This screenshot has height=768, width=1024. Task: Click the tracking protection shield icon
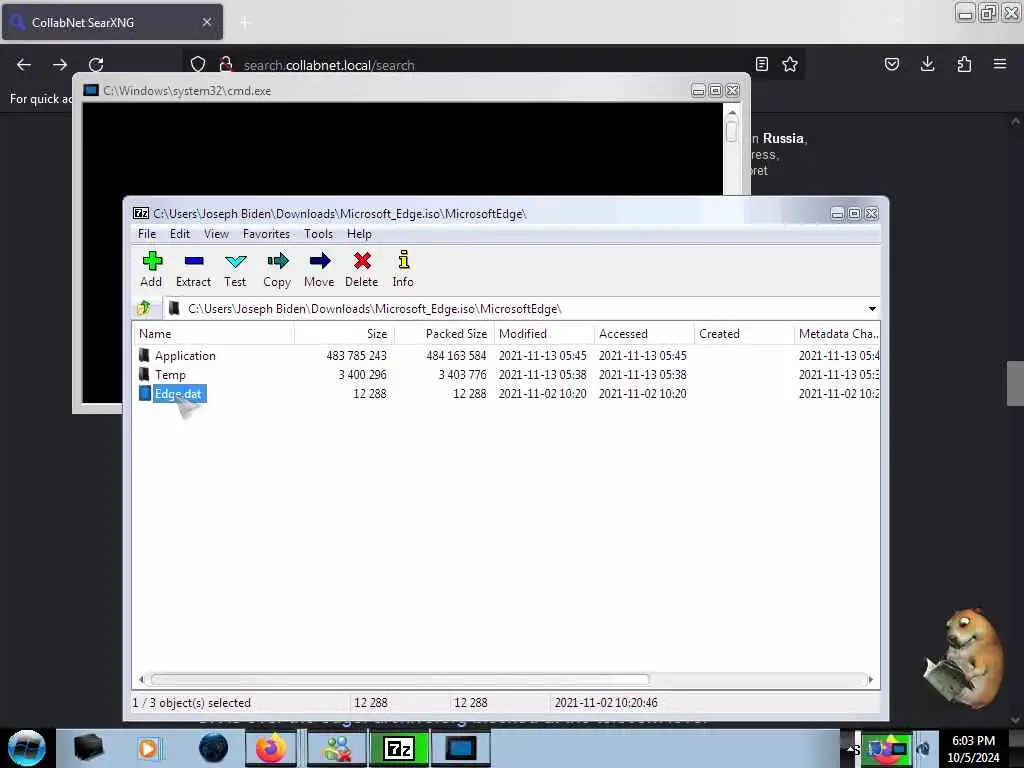[x=198, y=65]
